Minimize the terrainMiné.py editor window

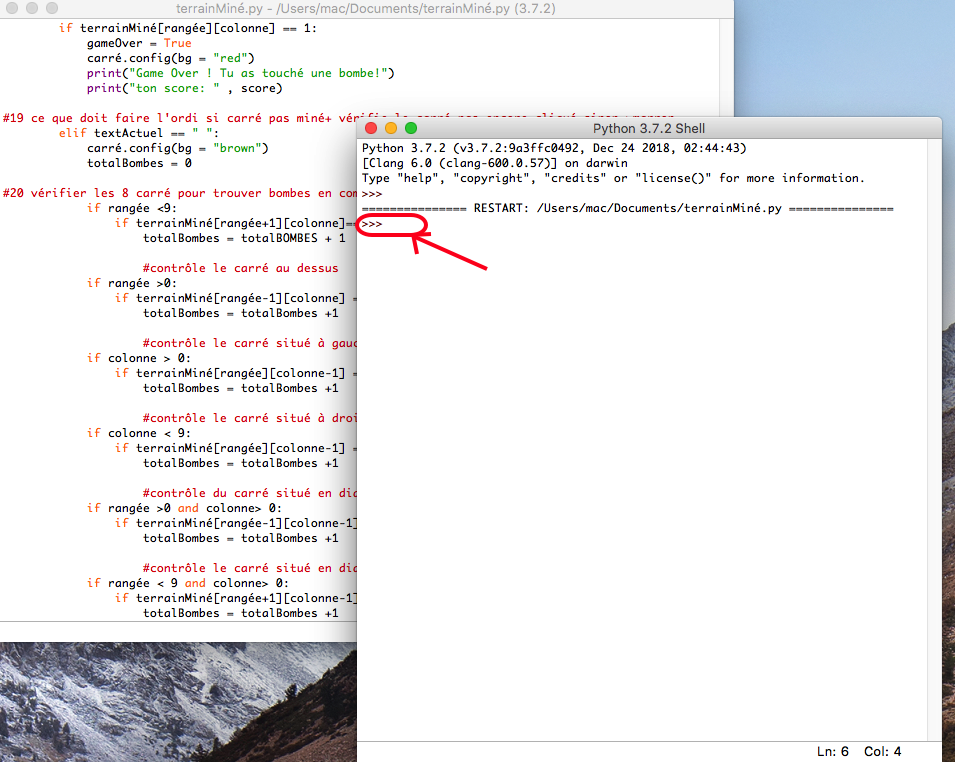click(x=34, y=10)
